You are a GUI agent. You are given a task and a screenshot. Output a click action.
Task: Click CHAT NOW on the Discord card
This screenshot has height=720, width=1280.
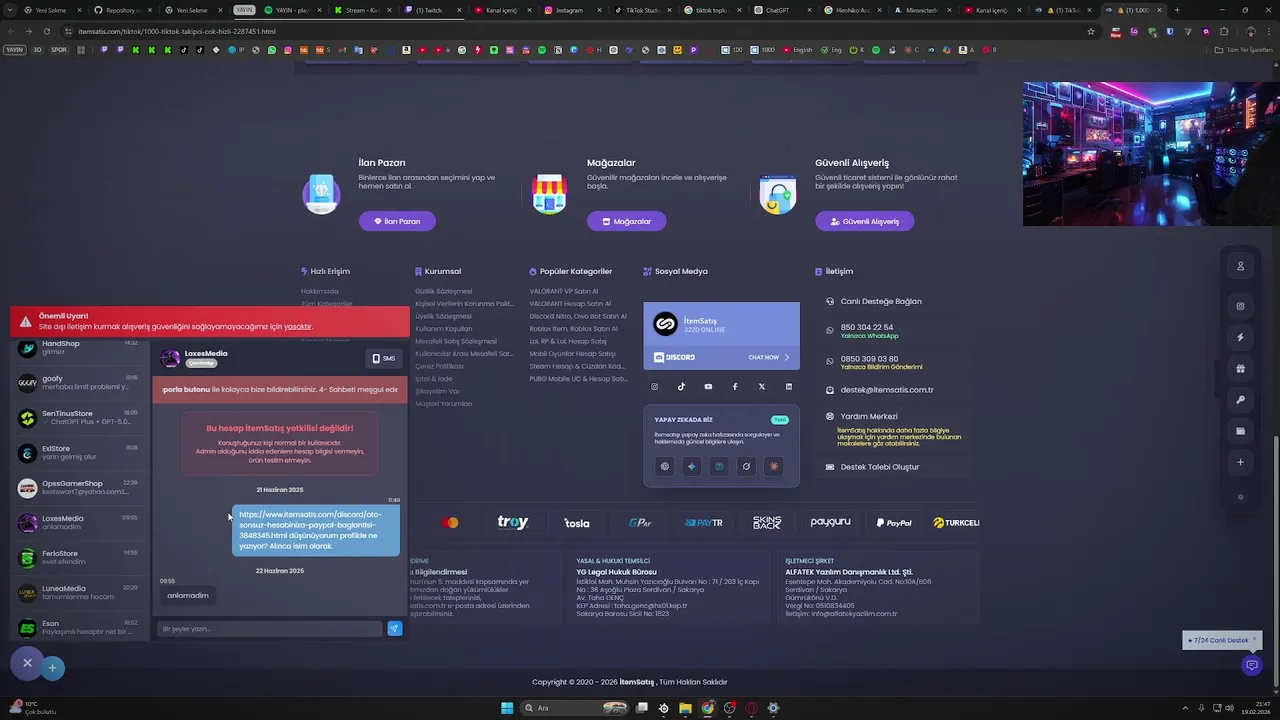(x=768, y=357)
